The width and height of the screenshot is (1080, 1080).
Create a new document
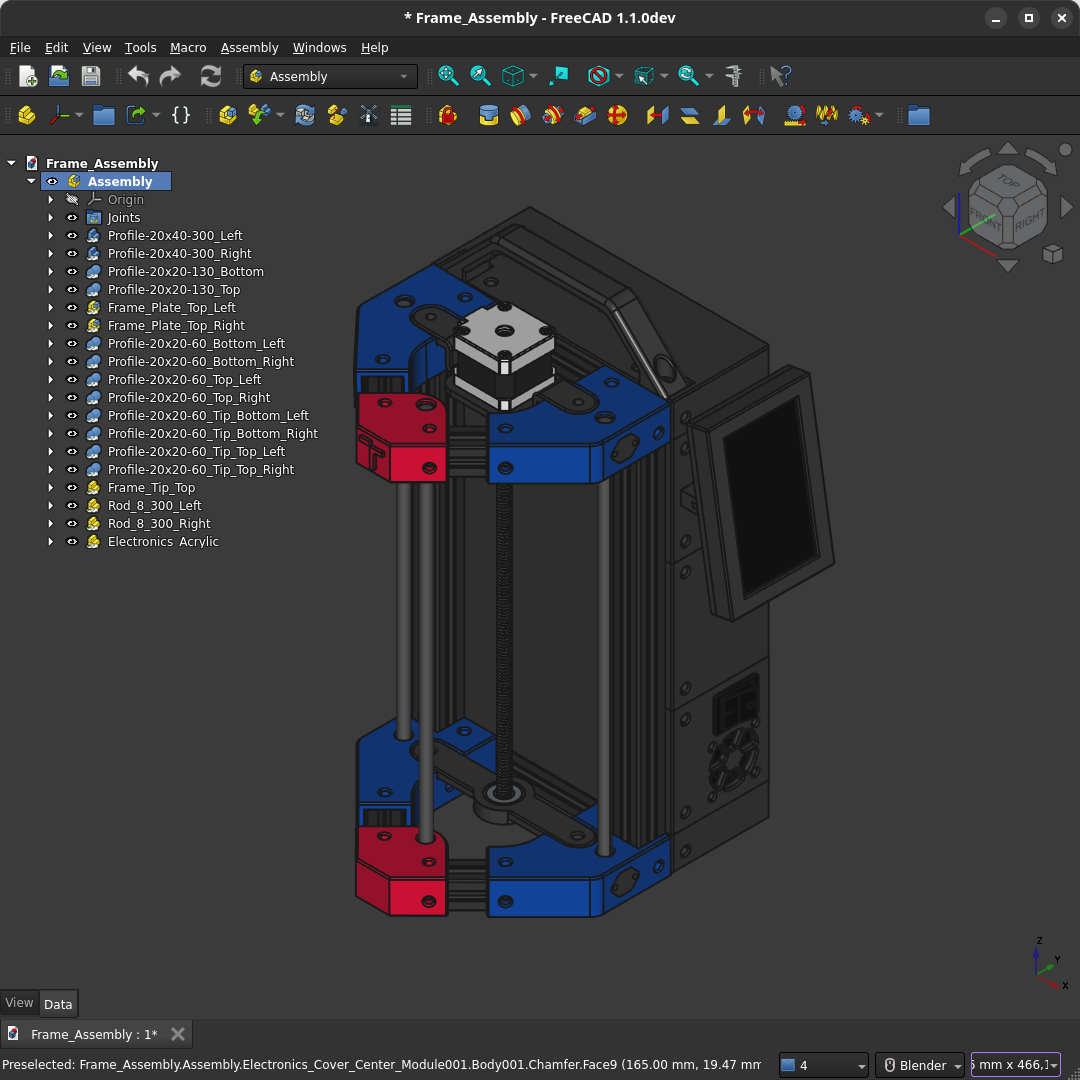click(28, 76)
